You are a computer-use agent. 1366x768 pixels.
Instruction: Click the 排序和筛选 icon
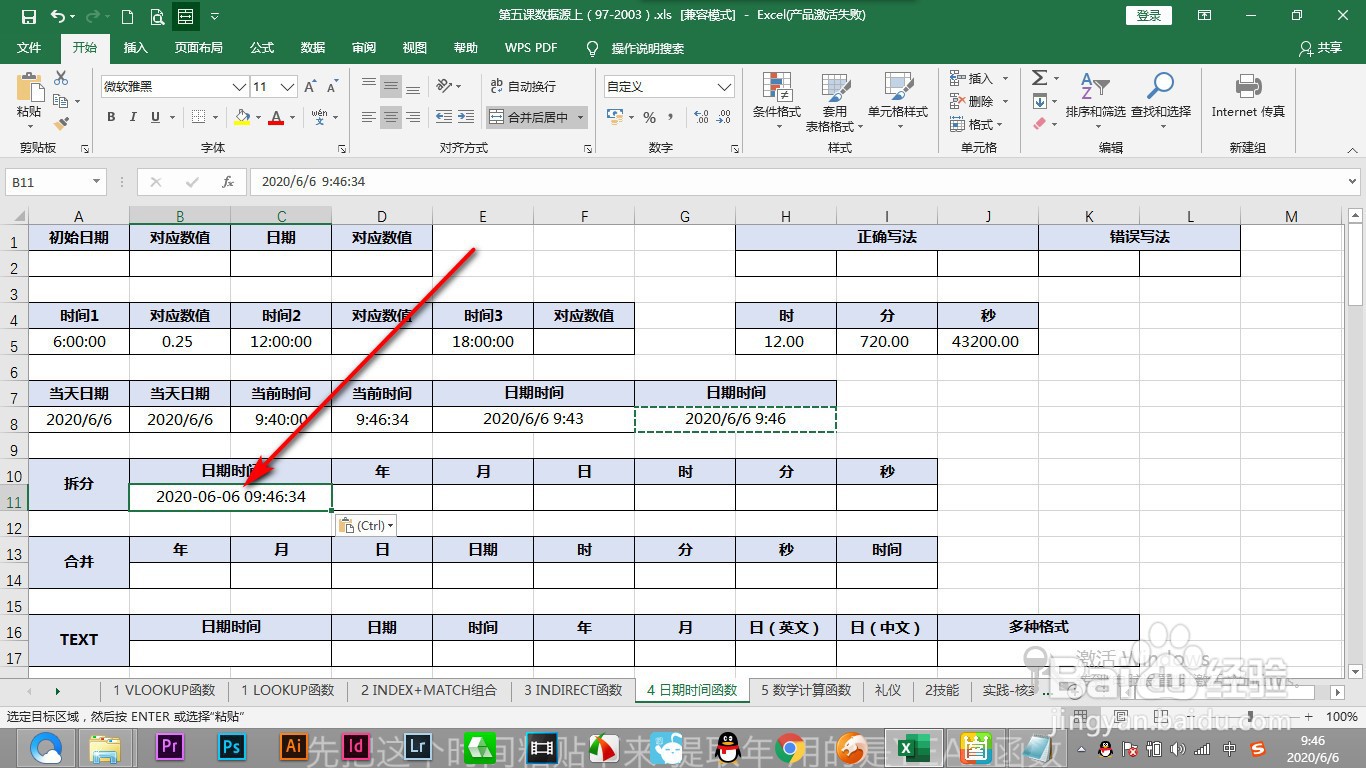coord(1095,87)
